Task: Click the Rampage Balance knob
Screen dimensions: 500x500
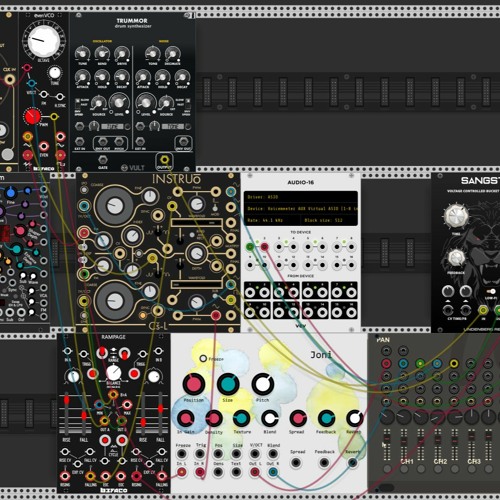Action: pos(113,373)
